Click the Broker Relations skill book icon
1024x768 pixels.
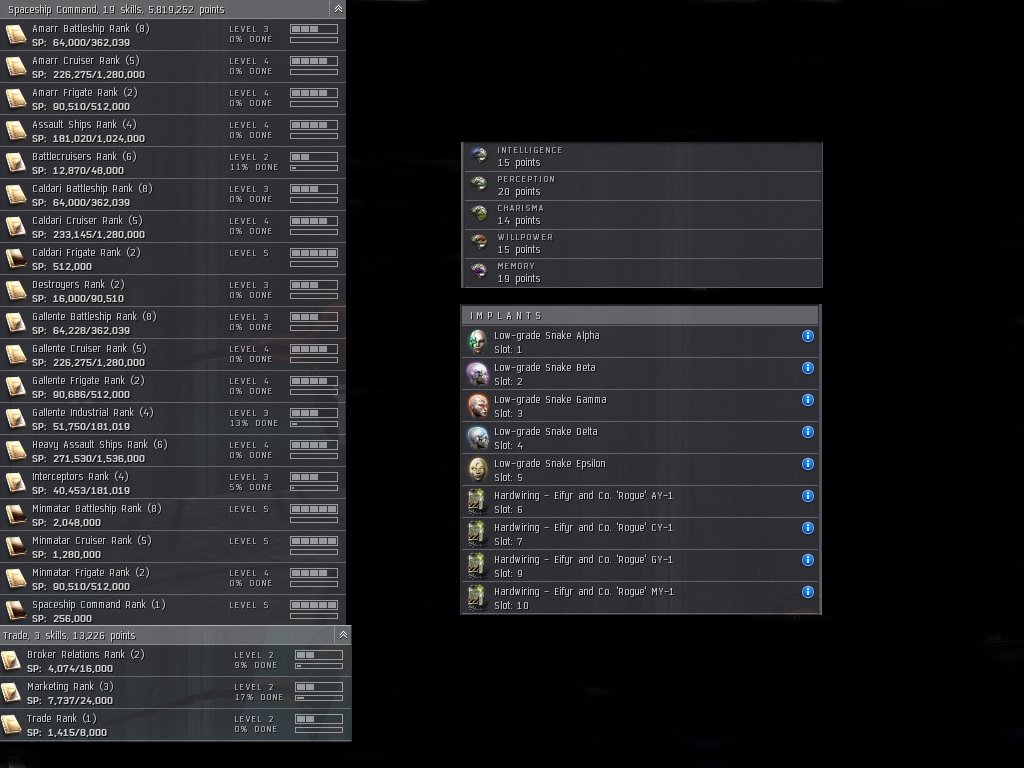(11, 660)
